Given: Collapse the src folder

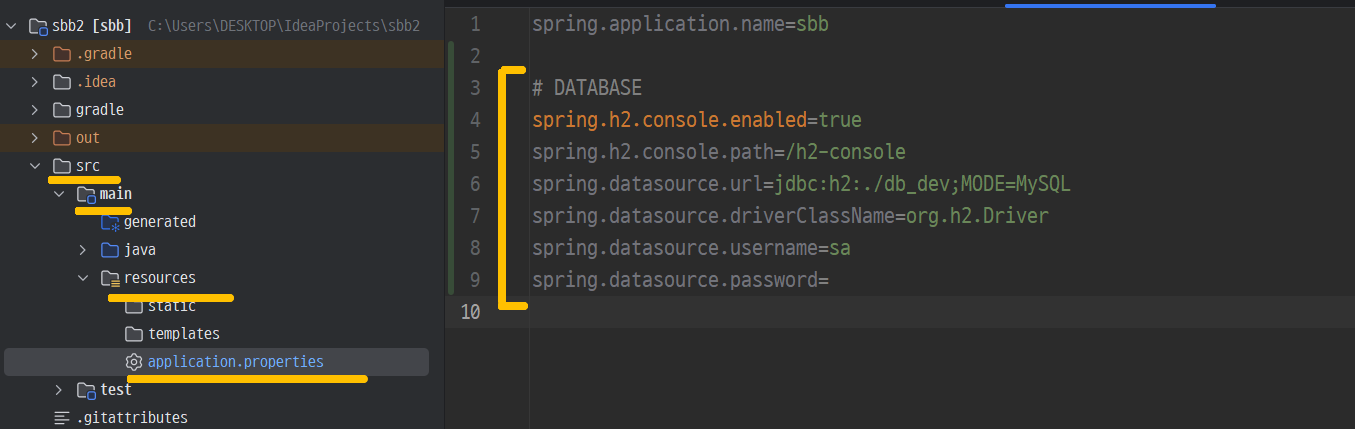Looking at the screenshot, I should 34,166.
